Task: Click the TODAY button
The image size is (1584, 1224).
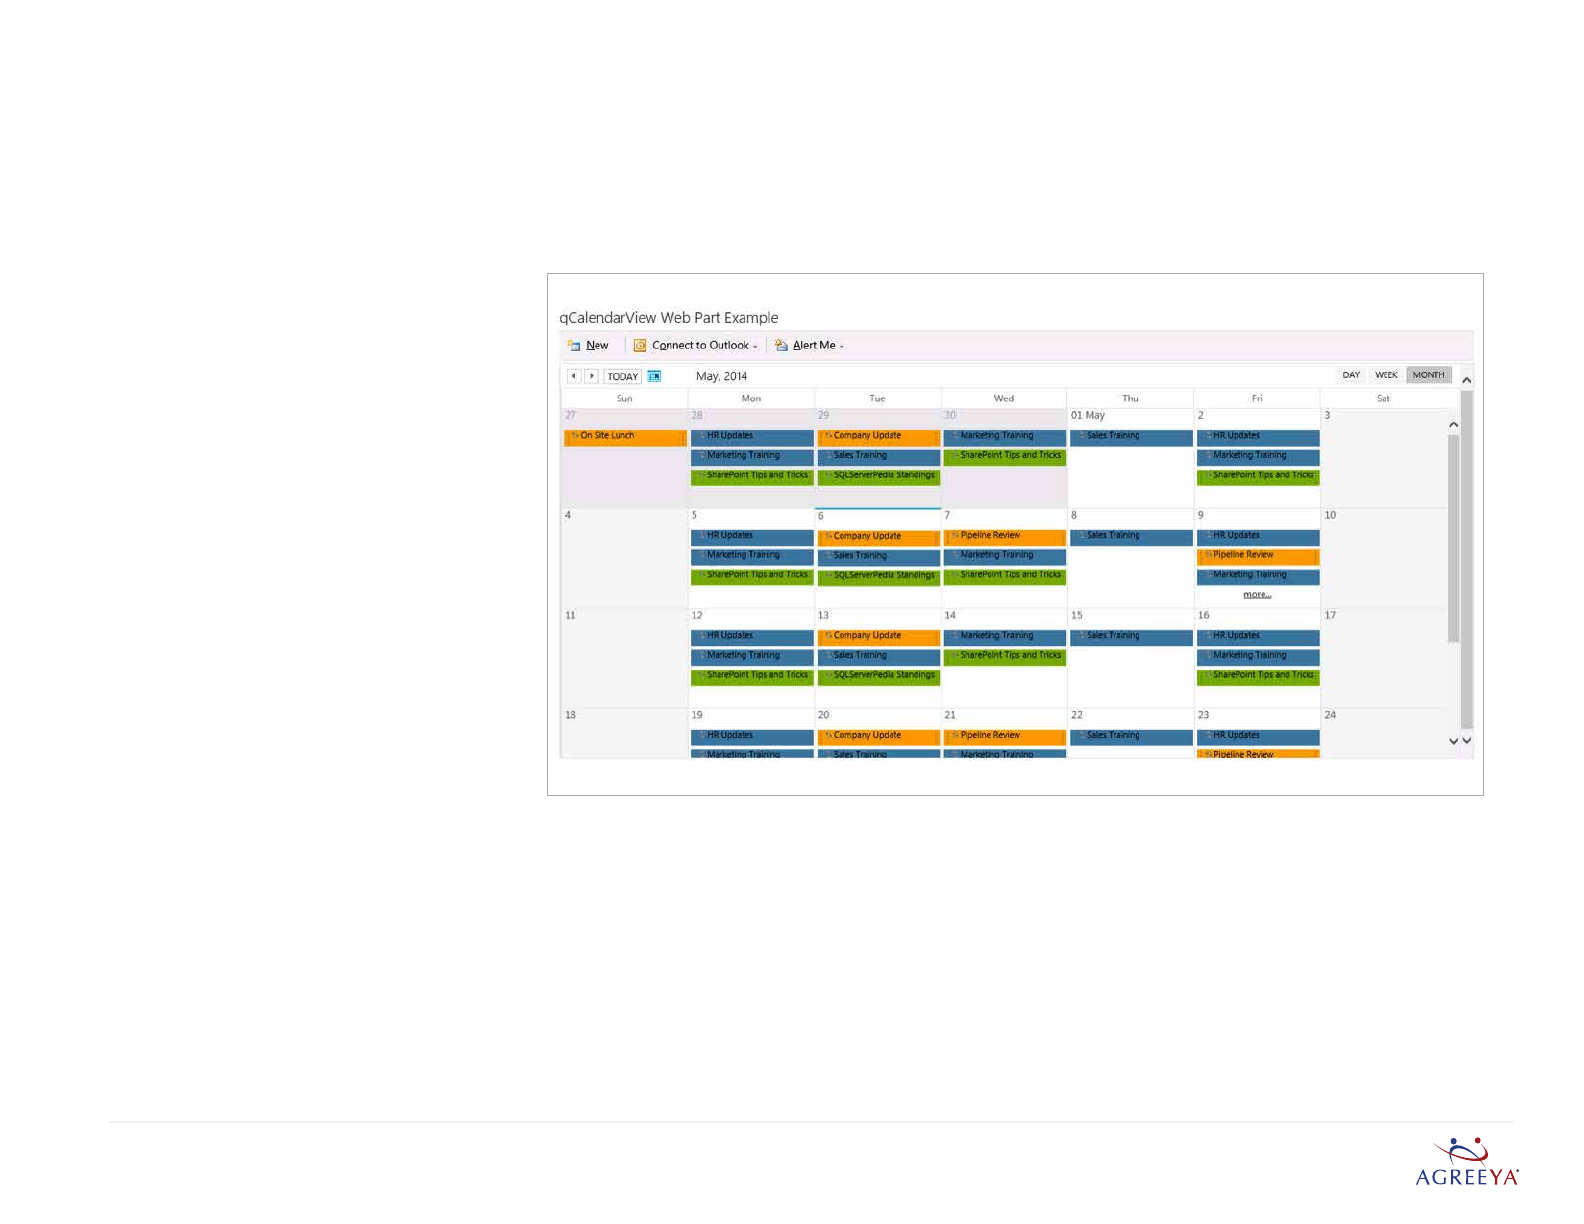Action: tap(622, 377)
